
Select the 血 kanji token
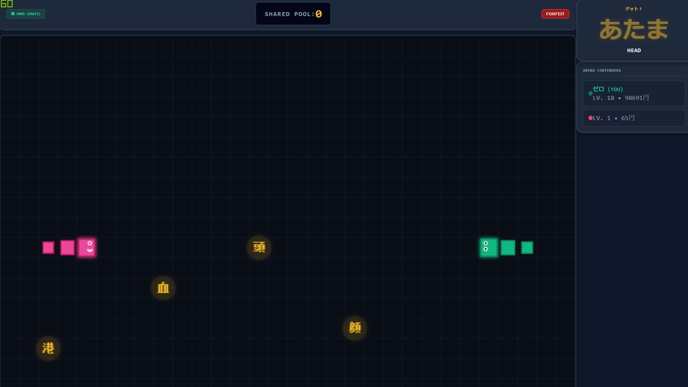(163, 288)
